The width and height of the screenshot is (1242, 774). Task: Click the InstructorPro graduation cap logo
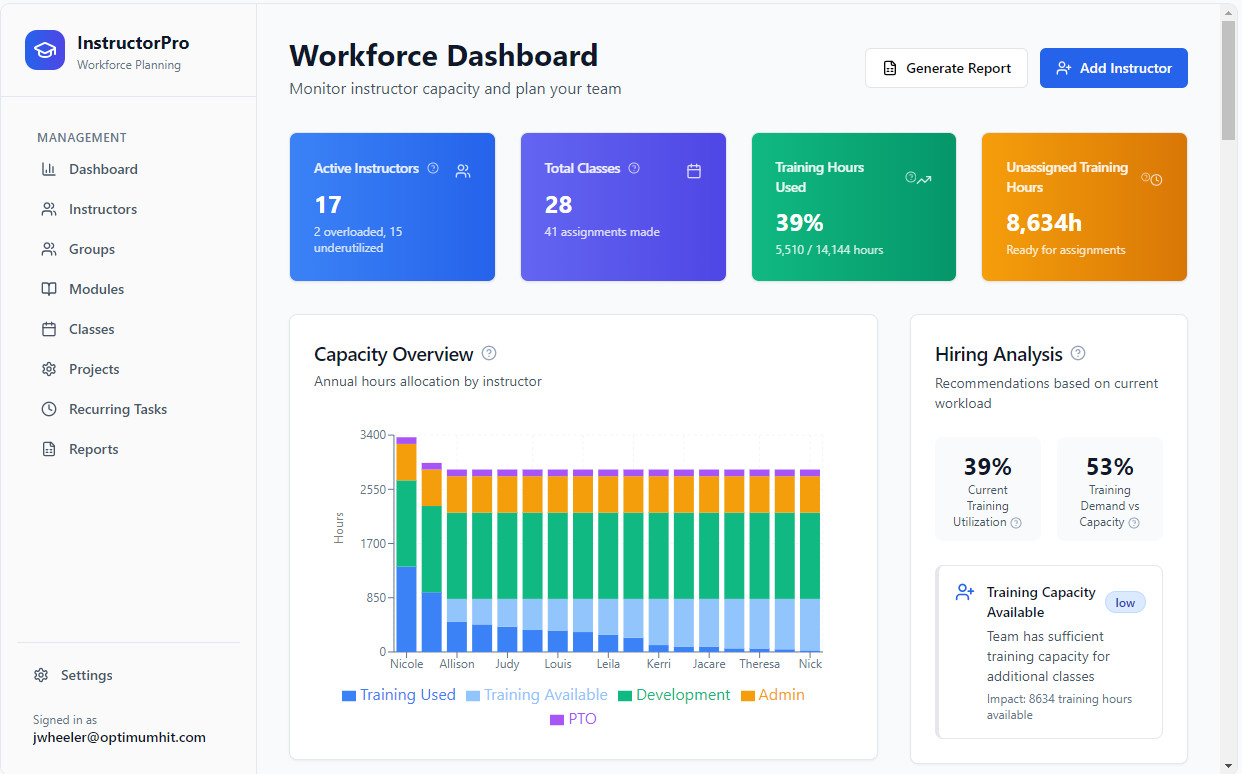coord(45,51)
